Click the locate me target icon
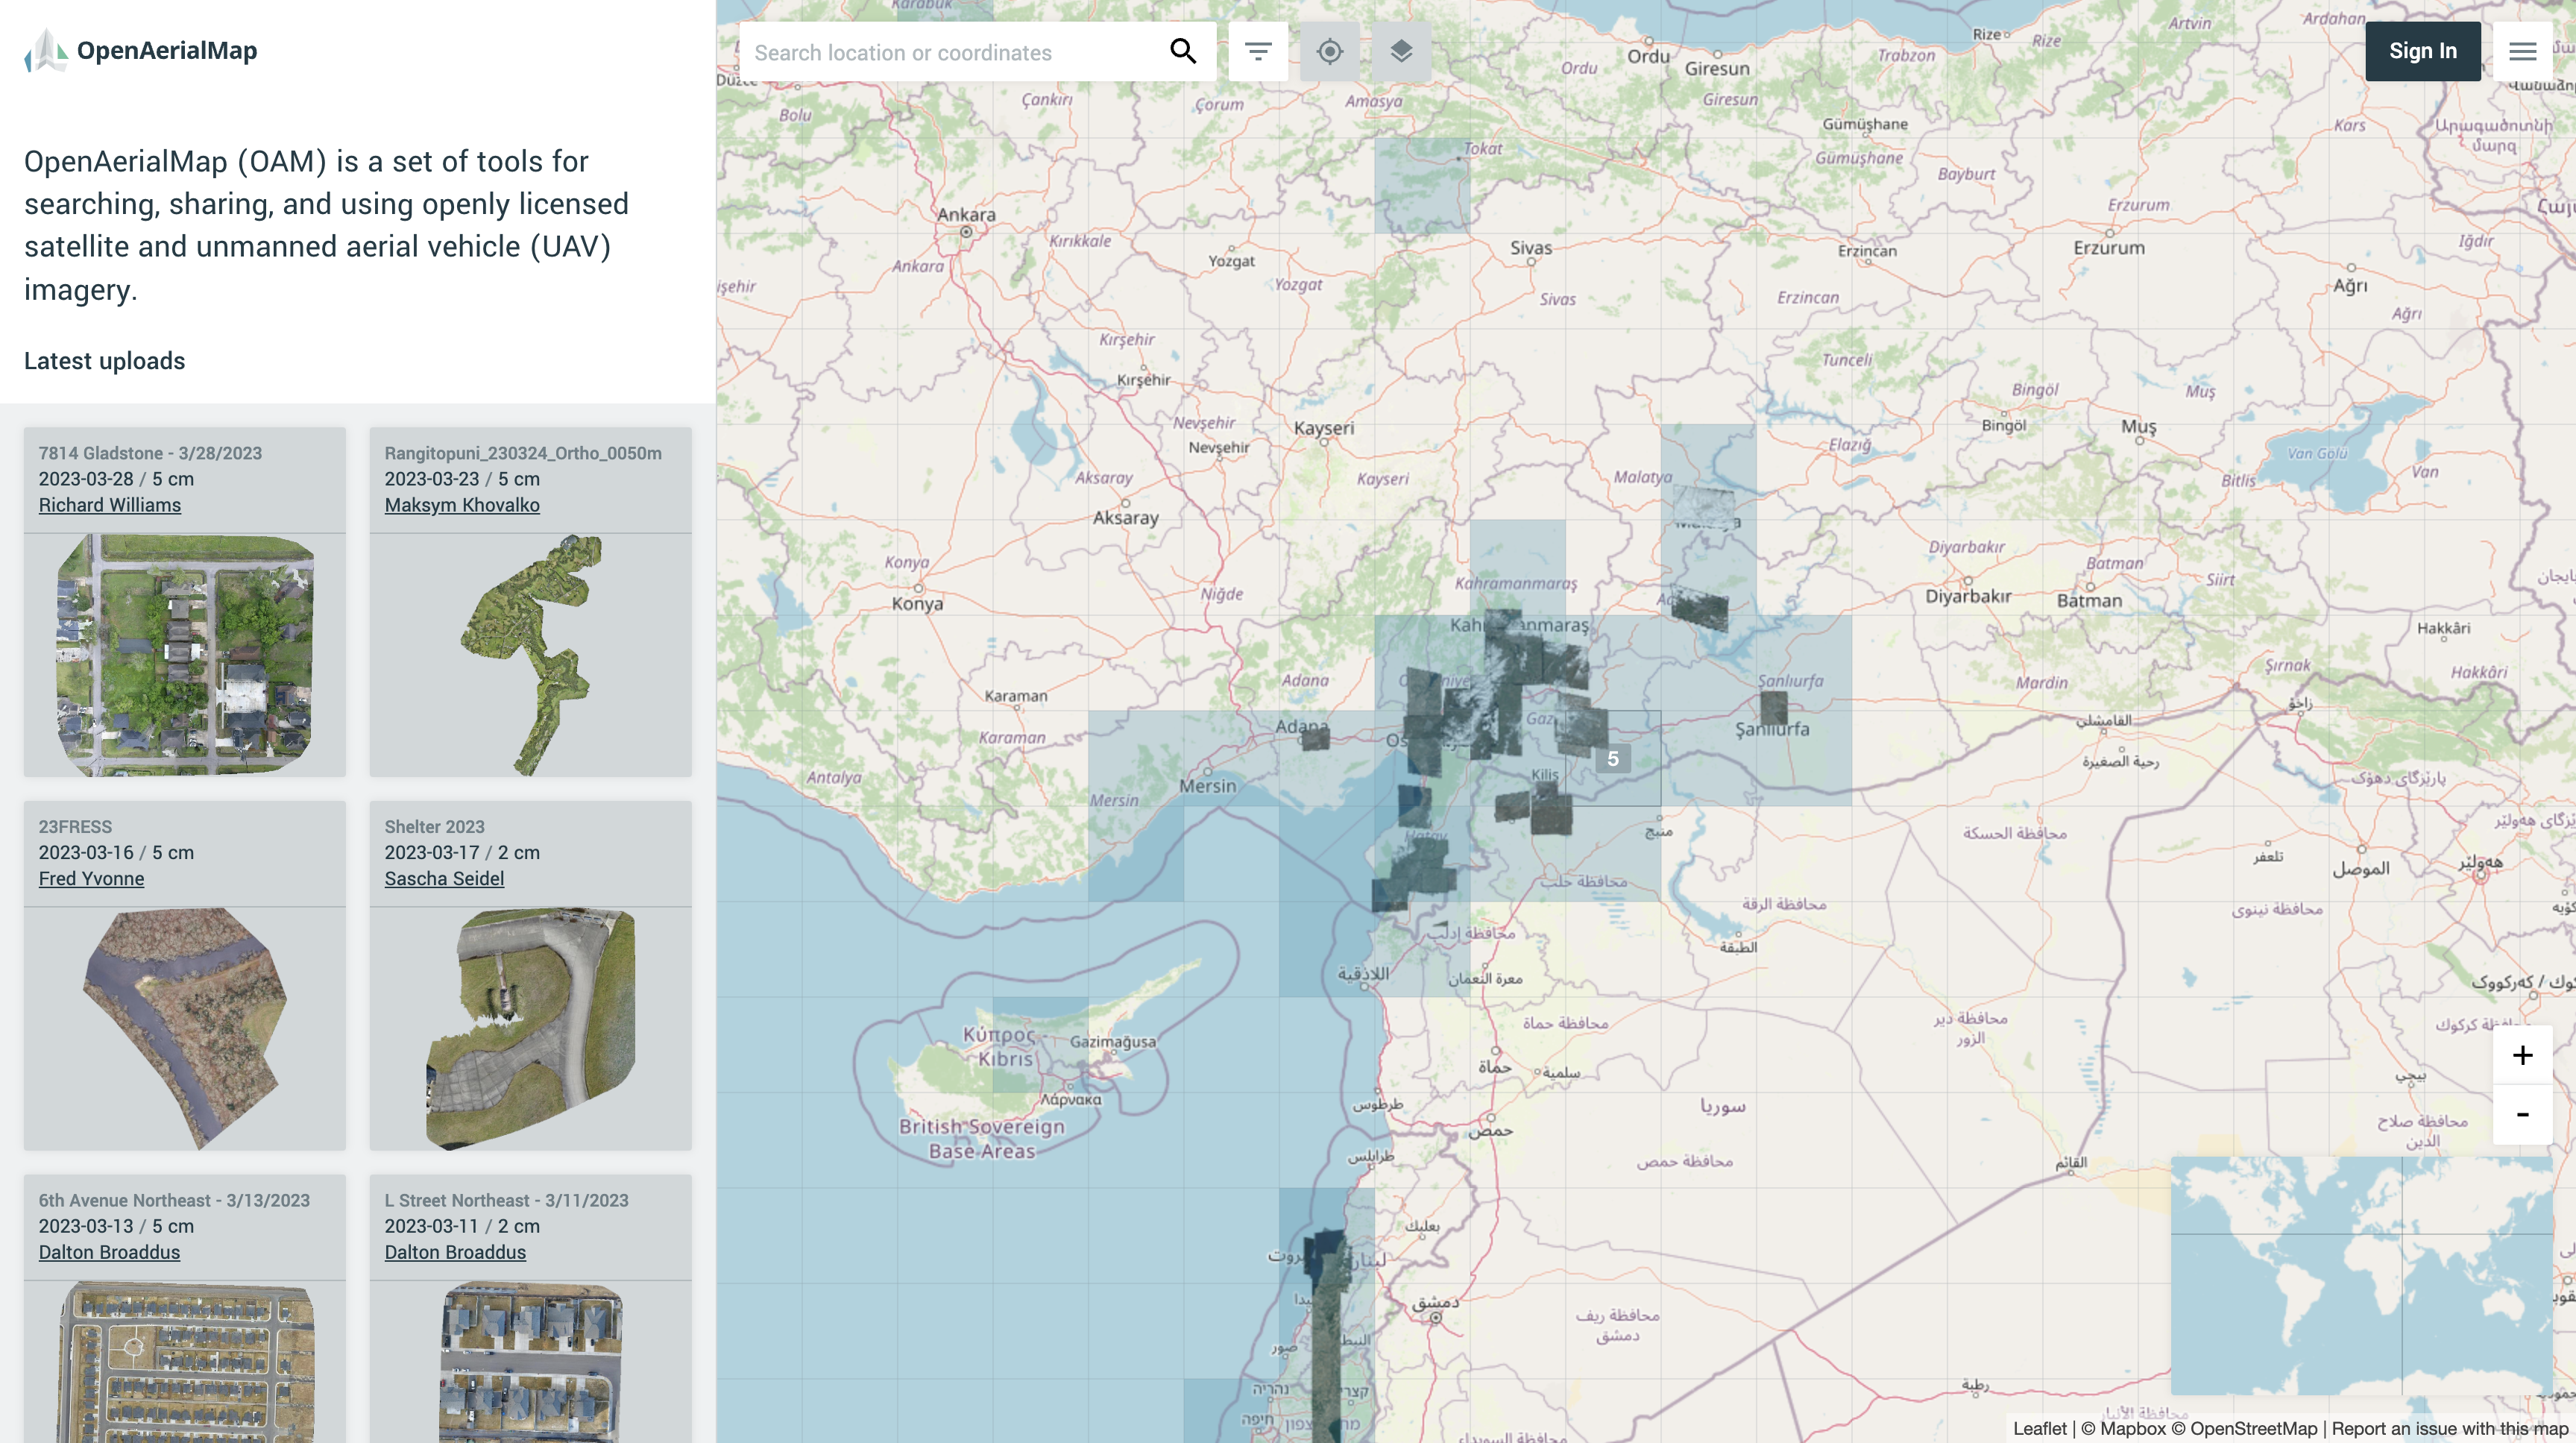 (x=1330, y=51)
